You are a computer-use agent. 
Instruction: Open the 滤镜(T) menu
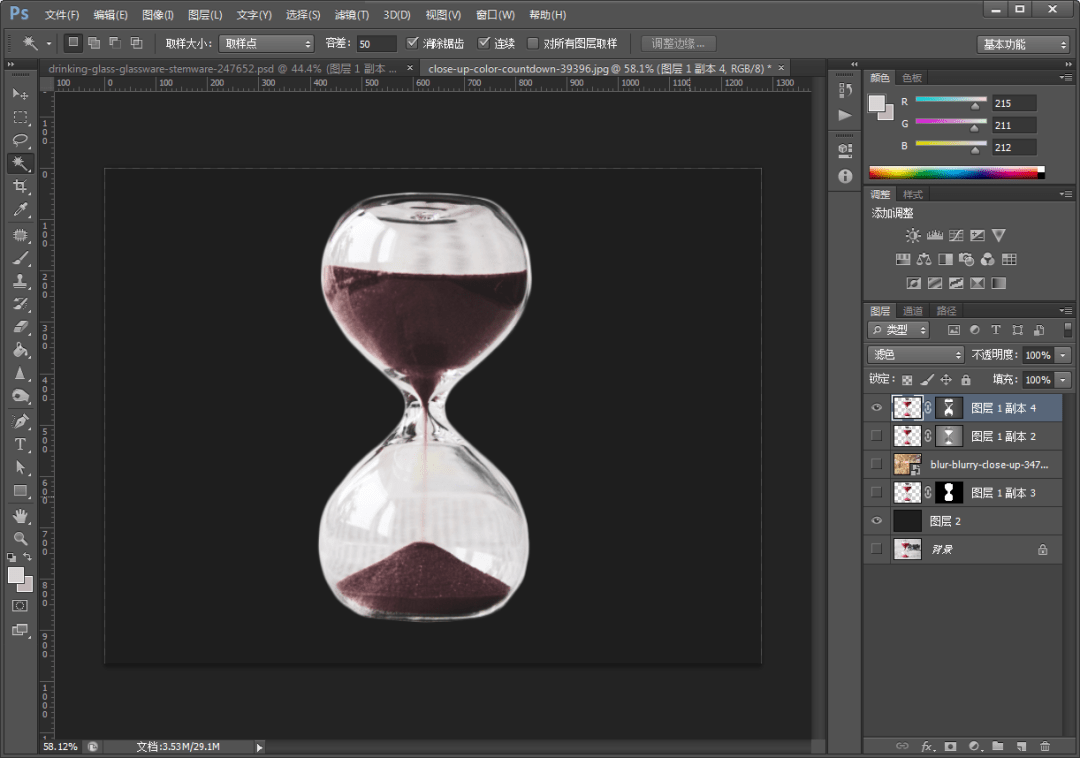(351, 14)
